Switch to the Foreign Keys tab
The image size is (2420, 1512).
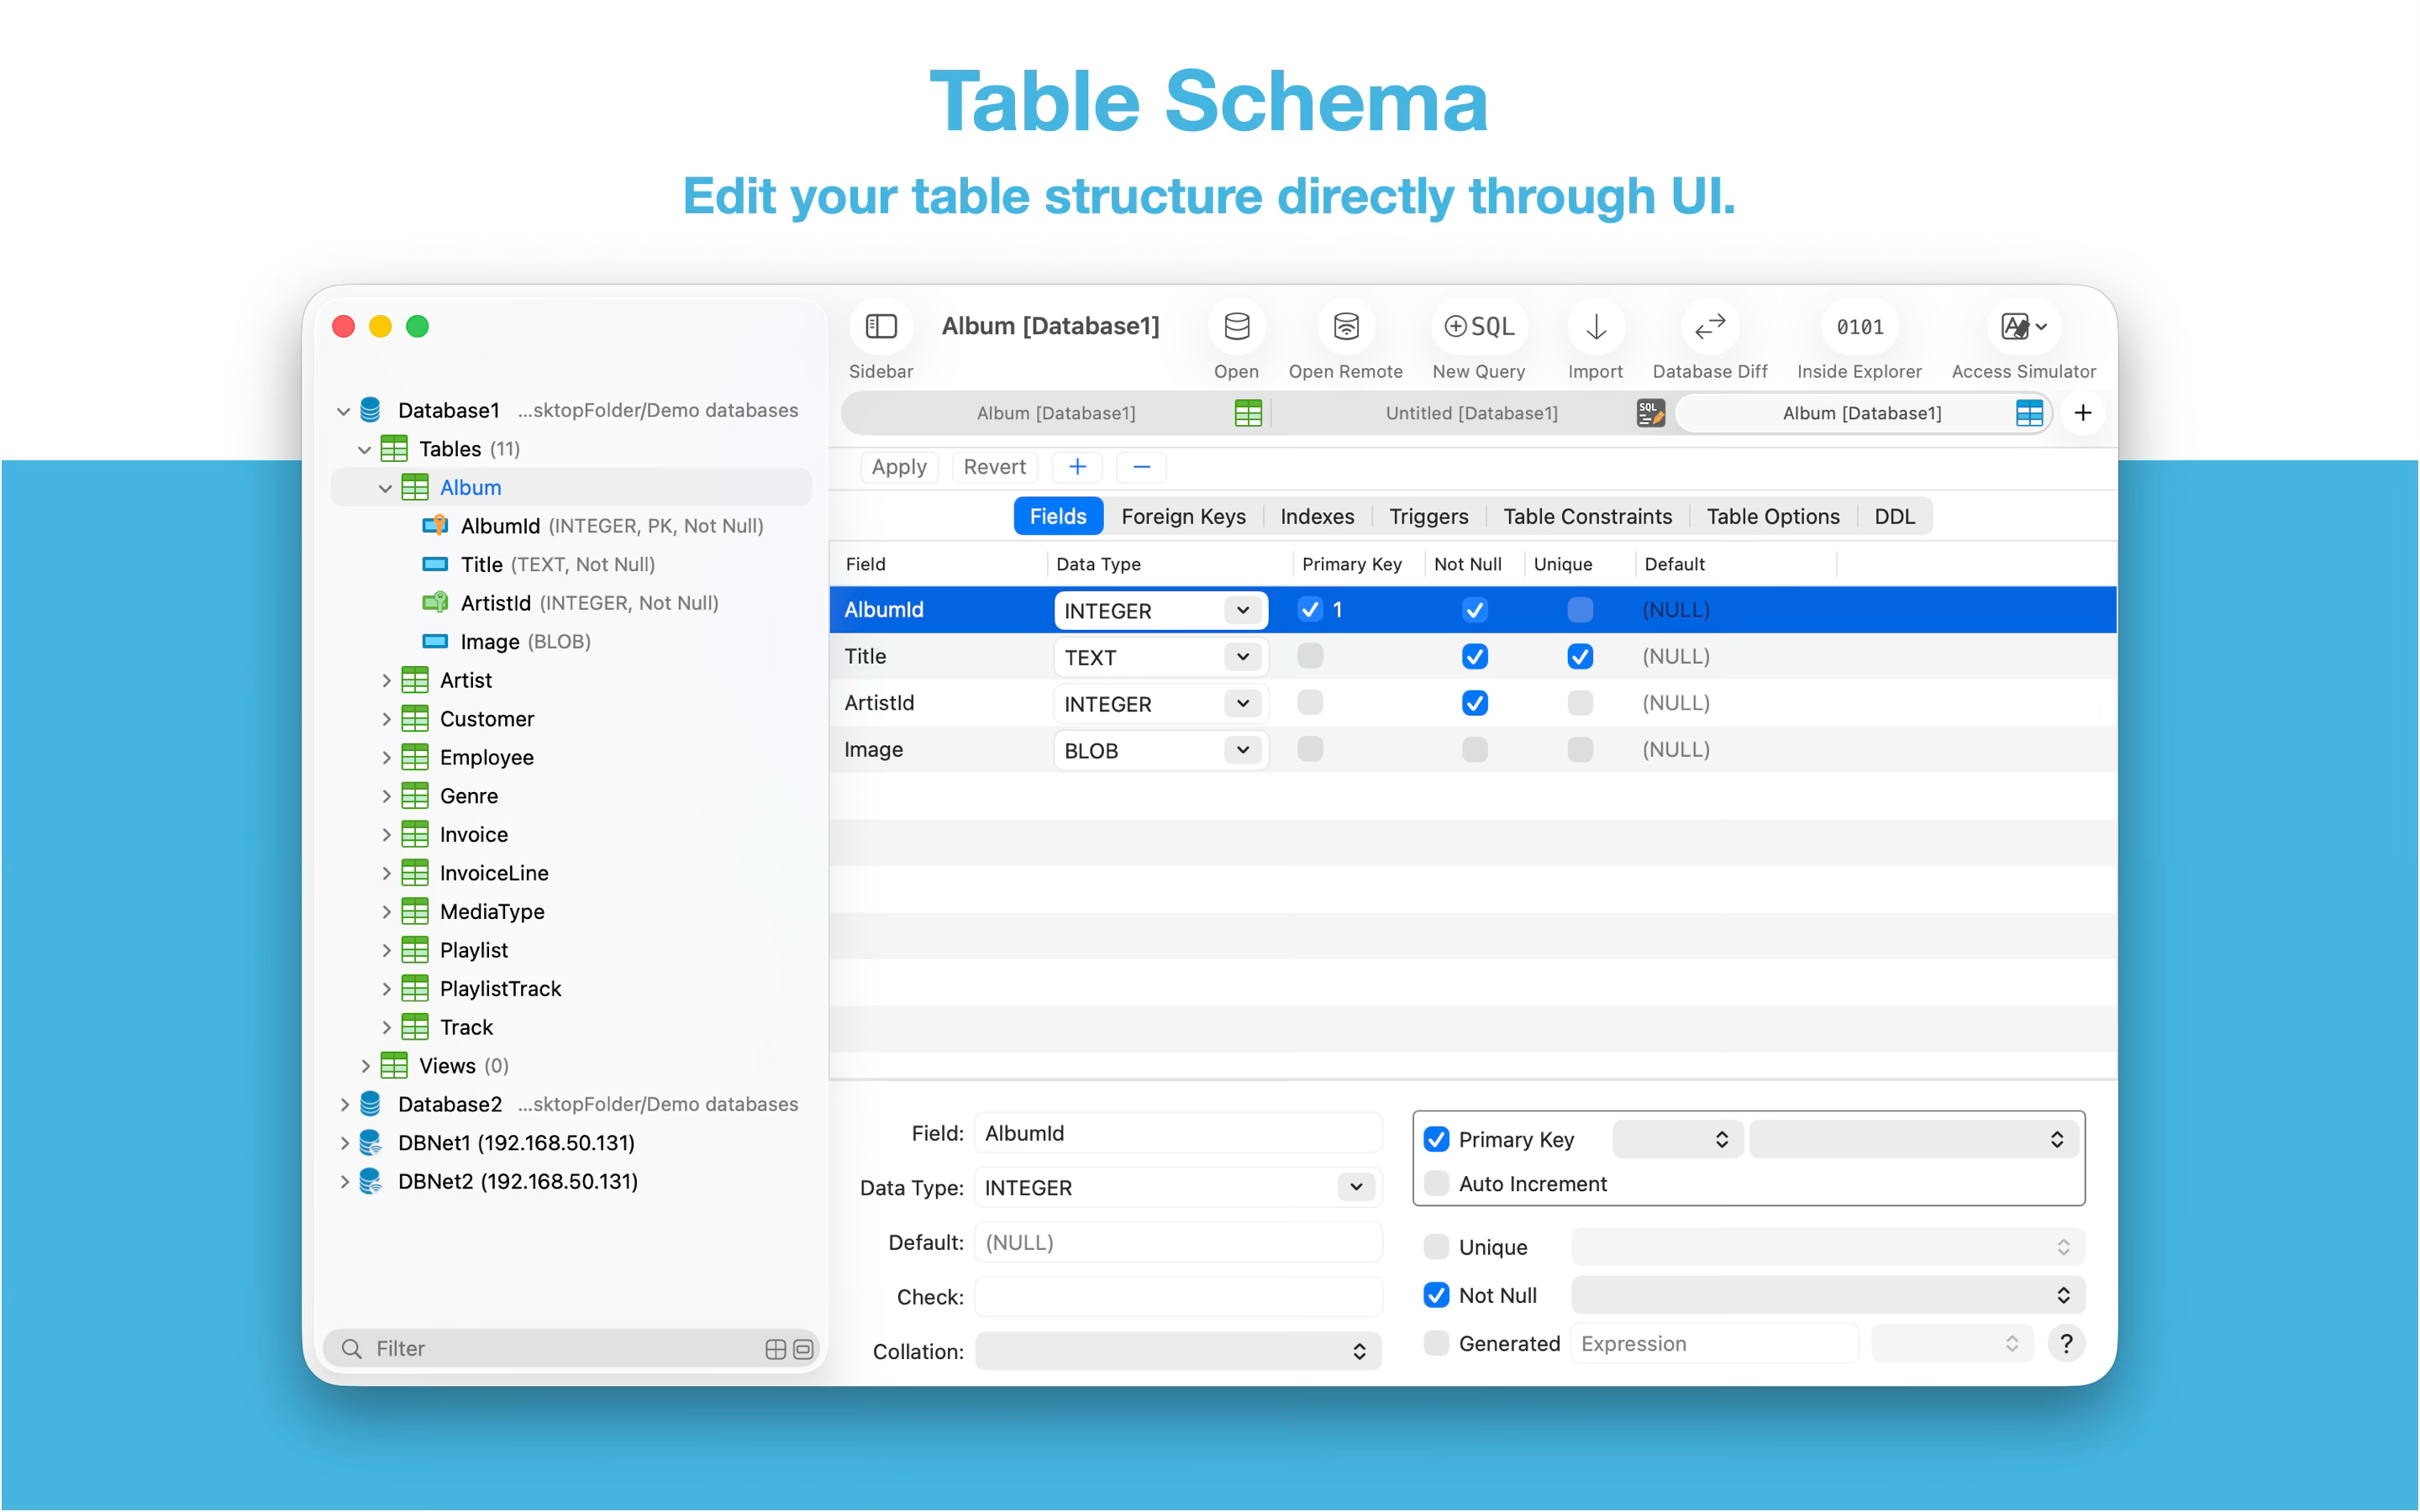point(1183,516)
